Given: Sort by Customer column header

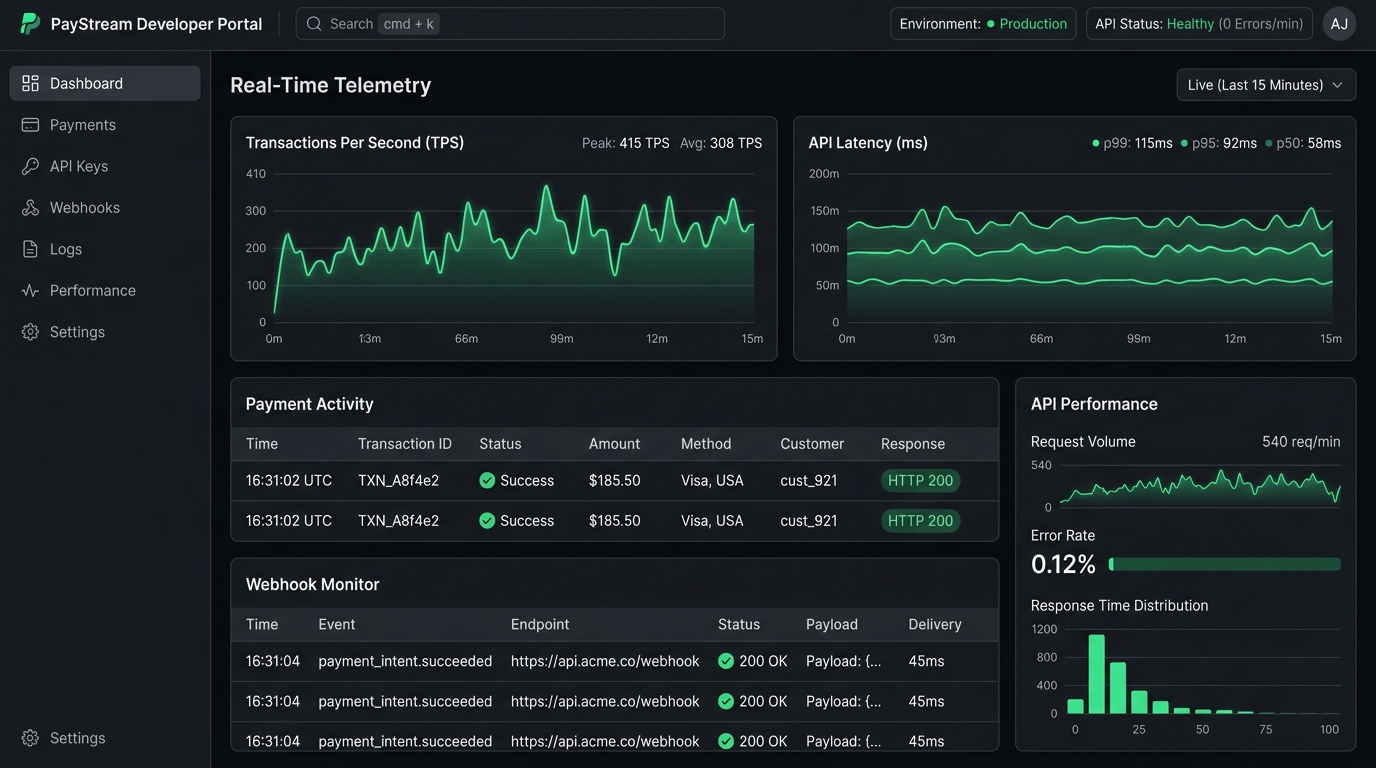Looking at the screenshot, I should click(812, 444).
